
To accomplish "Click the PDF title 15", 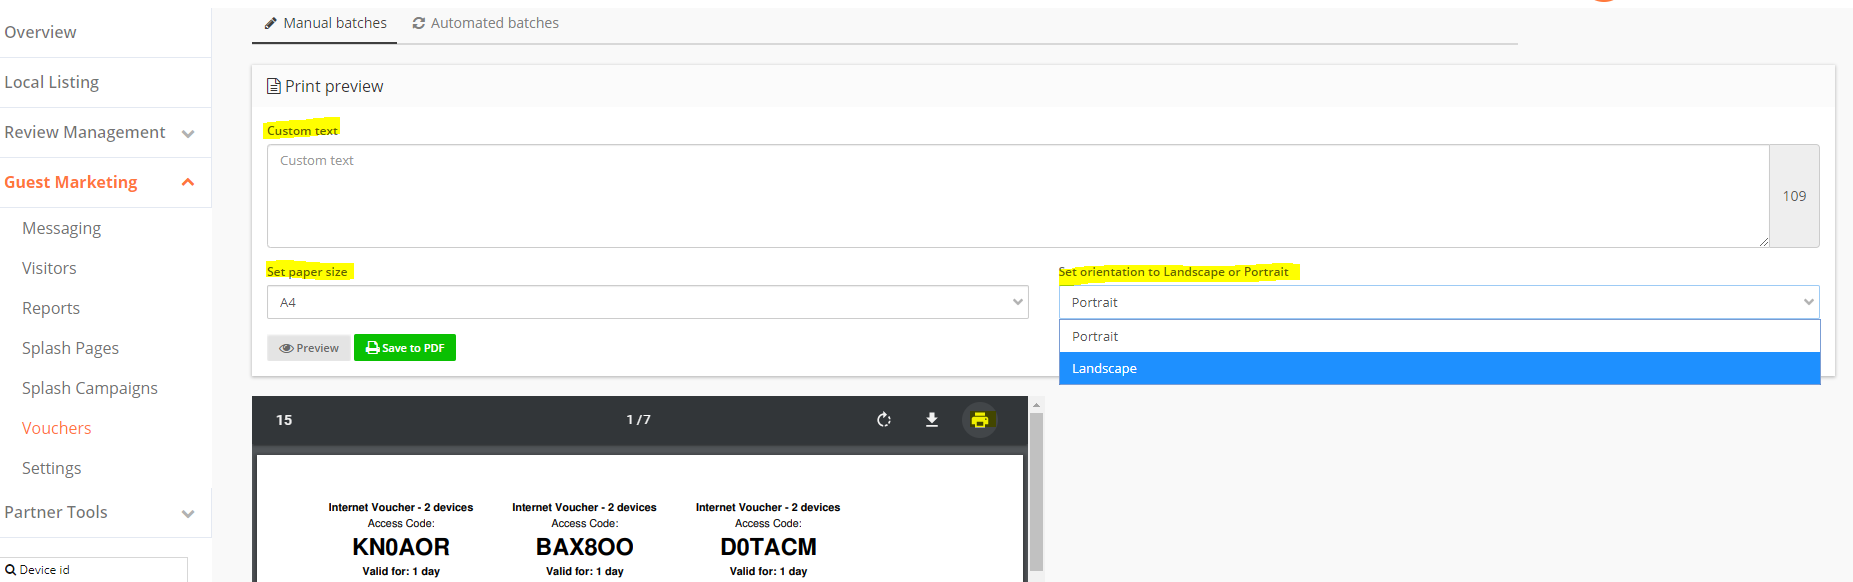I will click(x=284, y=420).
